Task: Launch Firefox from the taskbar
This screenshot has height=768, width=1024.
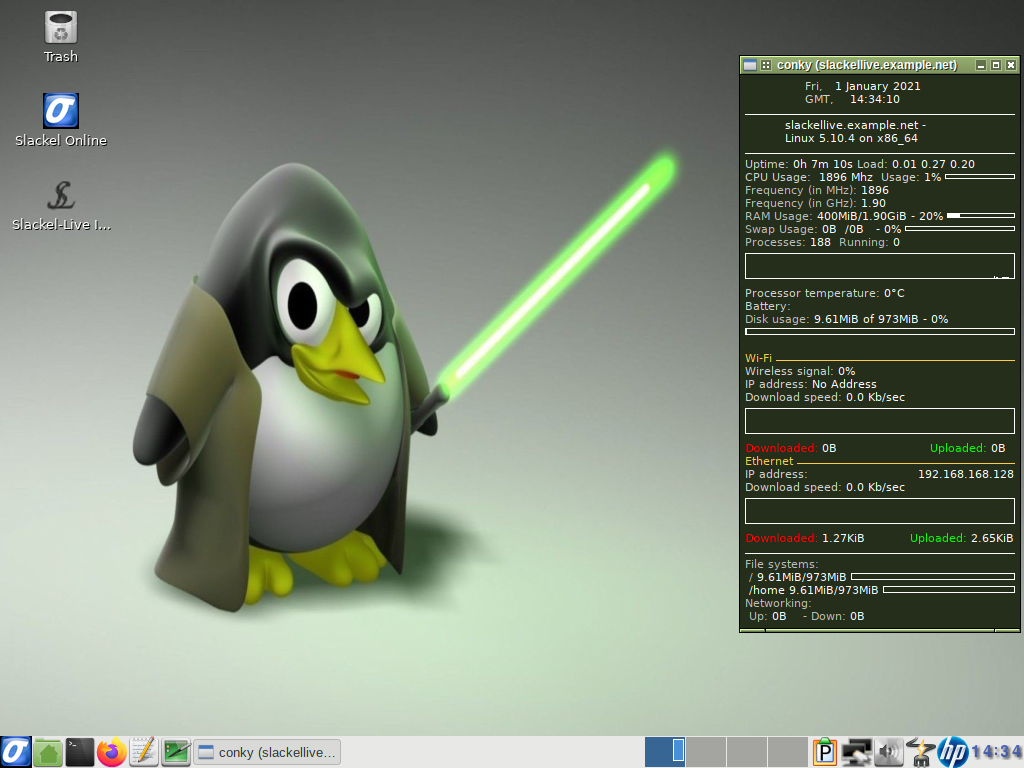Action: [112, 752]
